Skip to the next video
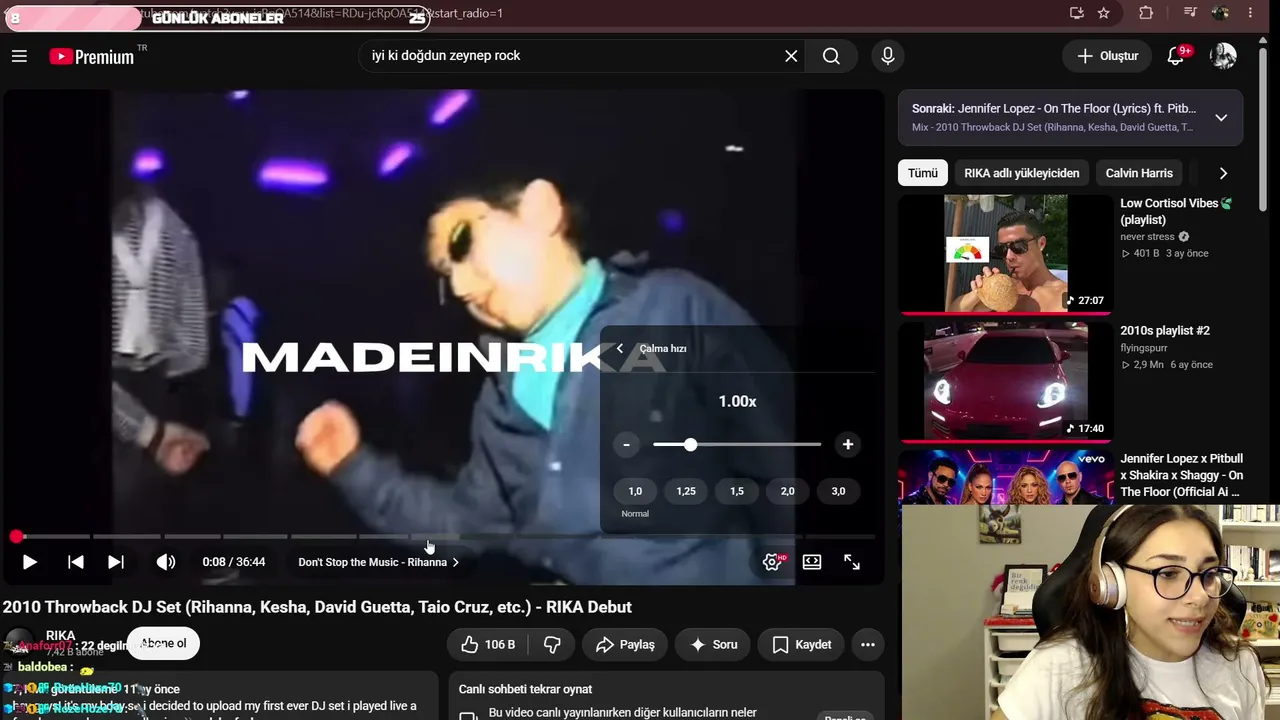This screenshot has width=1280, height=720. (116, 562)
